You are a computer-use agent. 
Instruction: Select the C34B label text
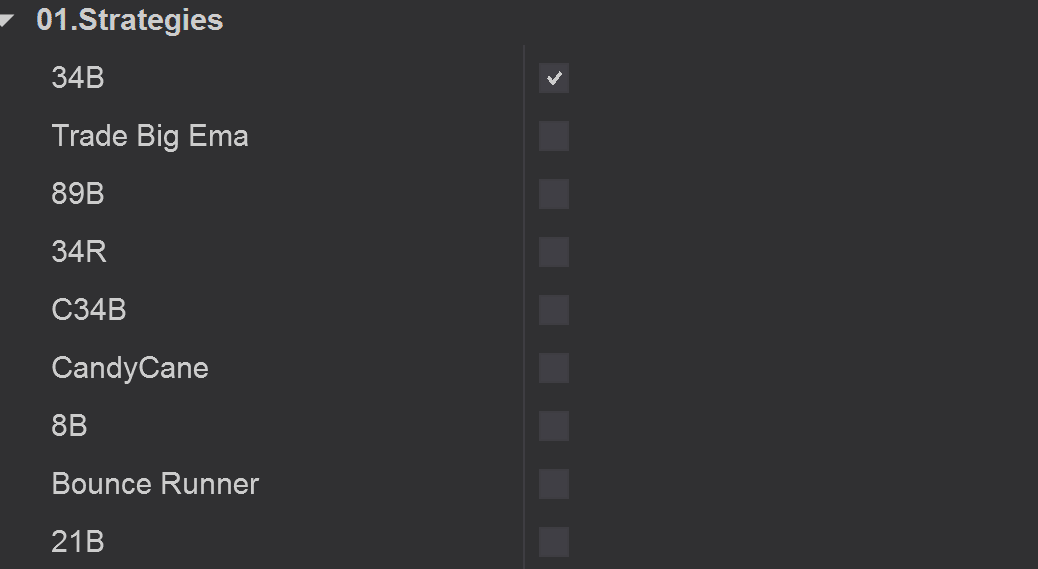[x=89, y=310]
